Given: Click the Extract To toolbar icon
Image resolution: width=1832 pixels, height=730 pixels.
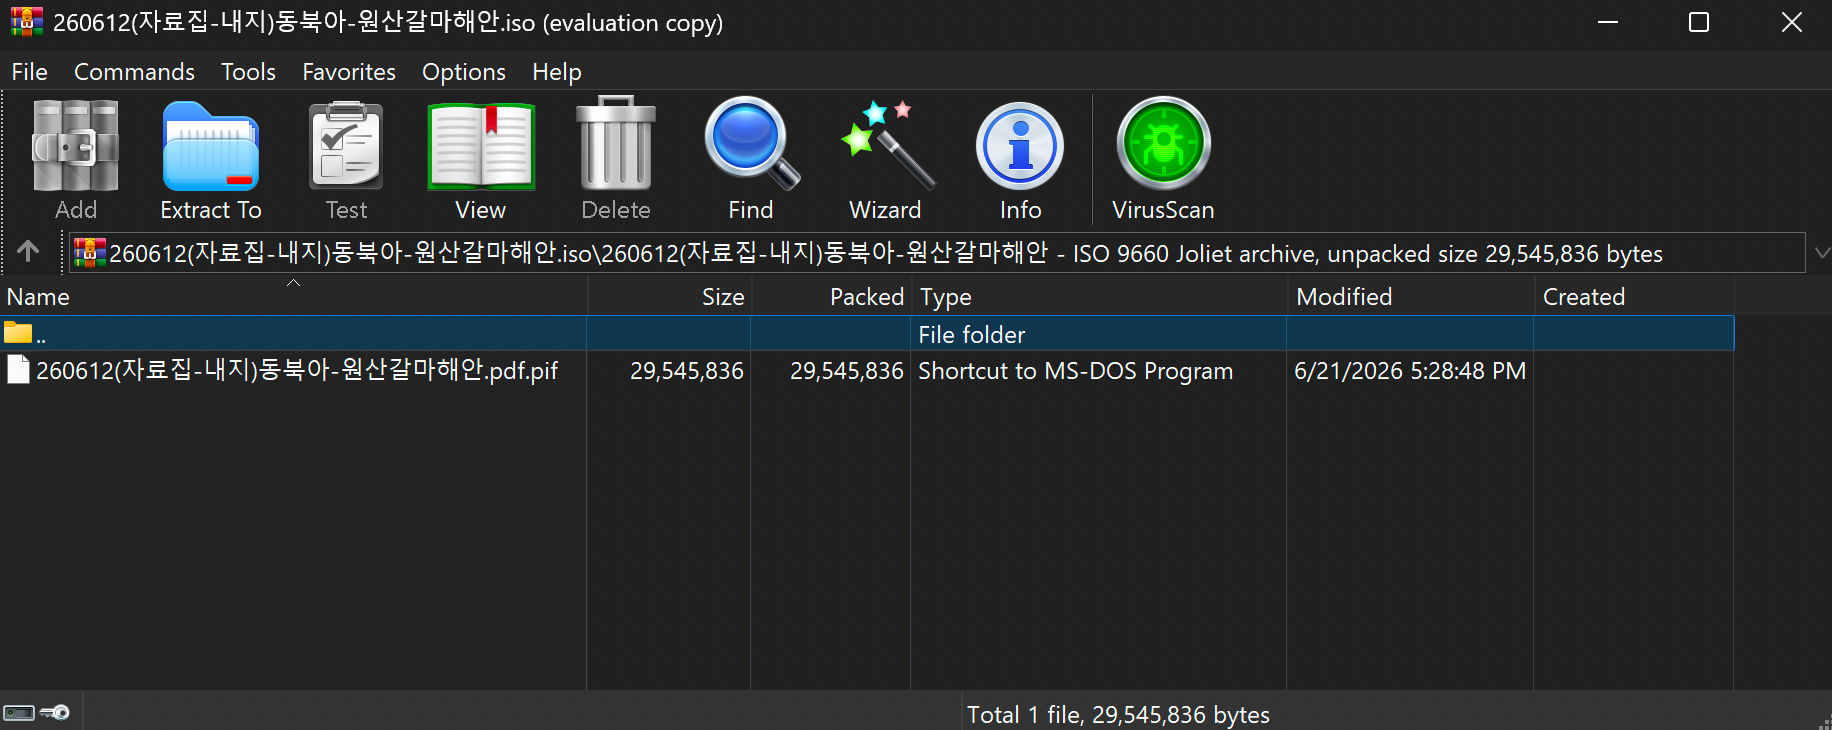Looking at the screenshot, I should 211,146.
